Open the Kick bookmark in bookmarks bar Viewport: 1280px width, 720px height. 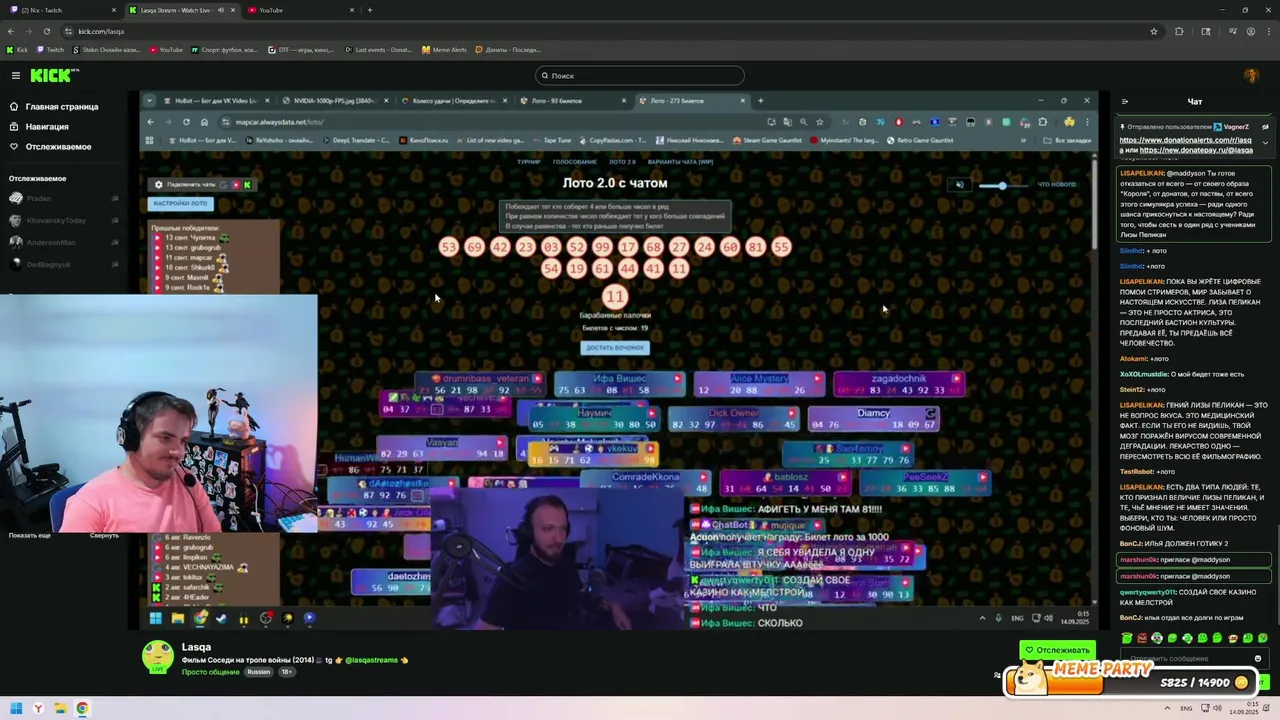point(17,49)
